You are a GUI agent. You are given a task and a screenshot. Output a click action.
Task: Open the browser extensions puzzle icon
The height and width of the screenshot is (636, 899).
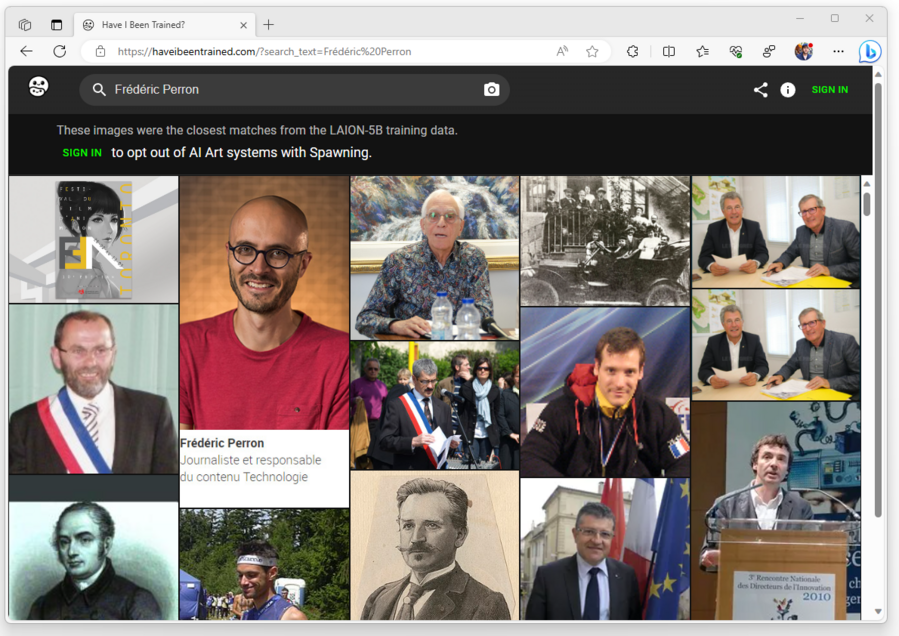pos(633,52)
